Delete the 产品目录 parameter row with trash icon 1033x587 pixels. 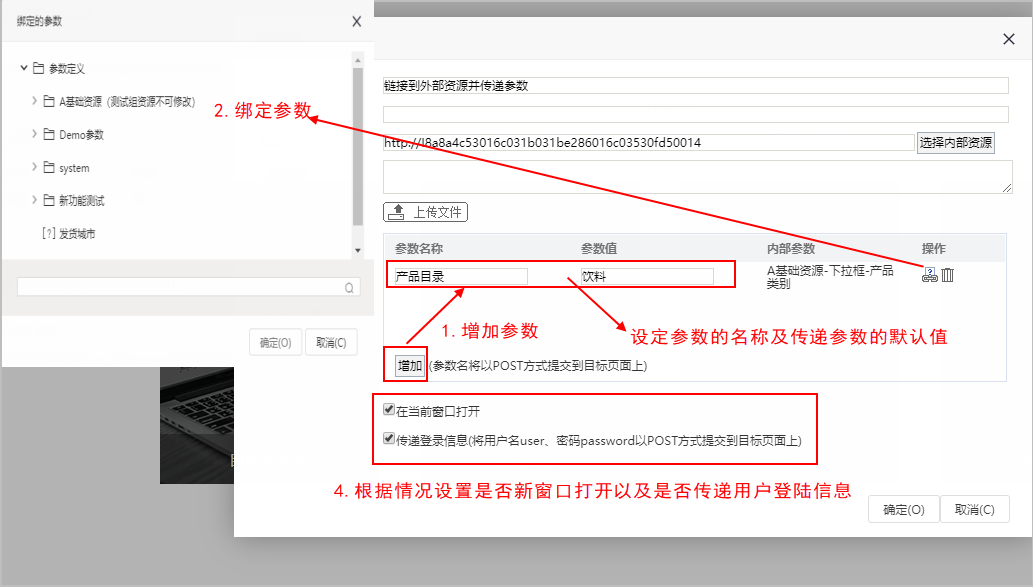pyautogui.click(x=947, y=275)
